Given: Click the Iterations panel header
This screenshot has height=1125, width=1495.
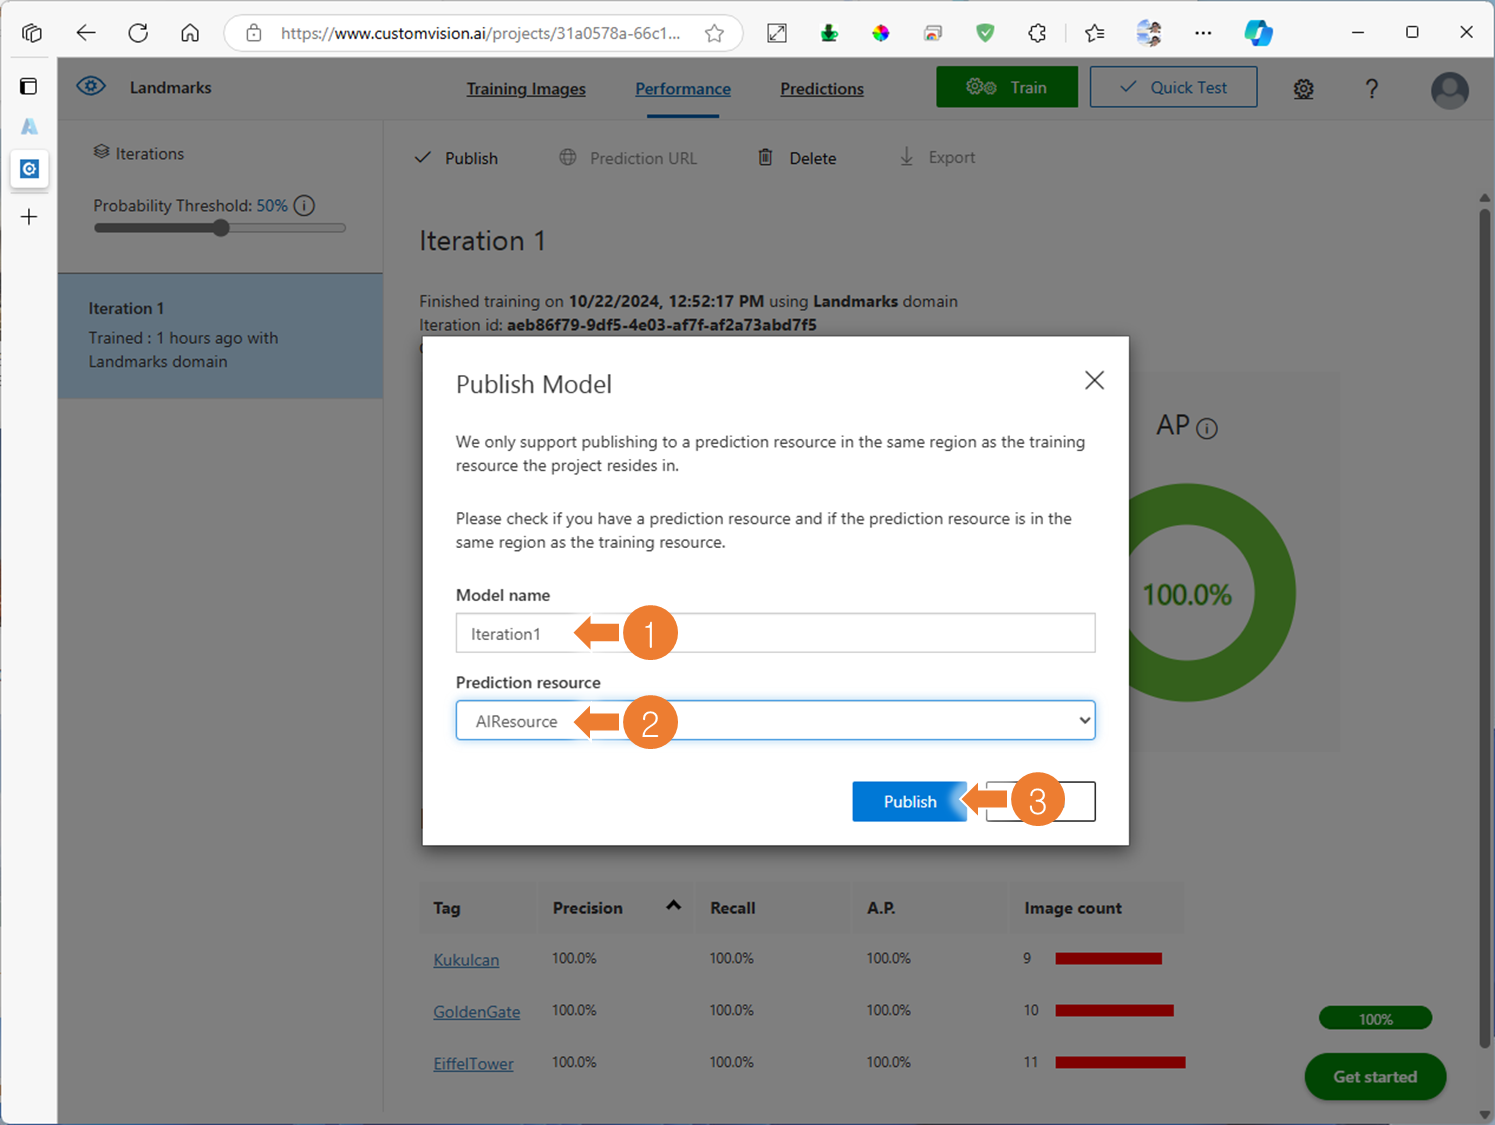Looking at the screenshot, I should pyautogui.click(x=138, y=153).
